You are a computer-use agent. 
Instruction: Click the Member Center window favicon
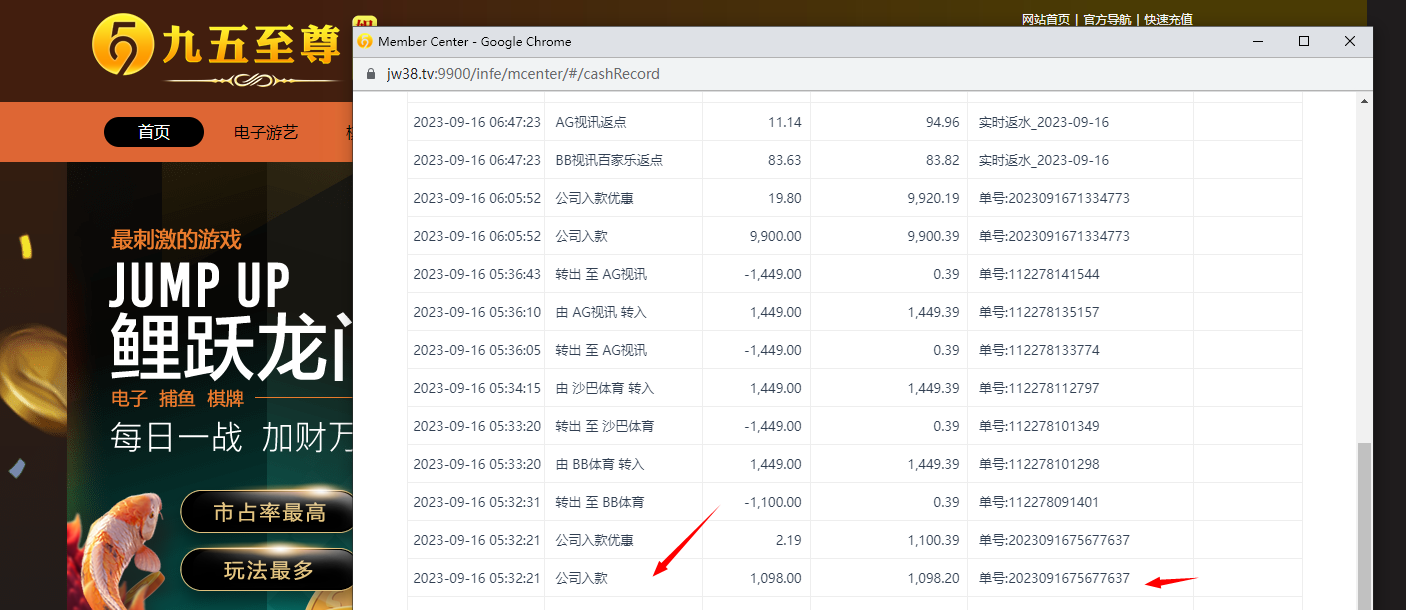365,42
